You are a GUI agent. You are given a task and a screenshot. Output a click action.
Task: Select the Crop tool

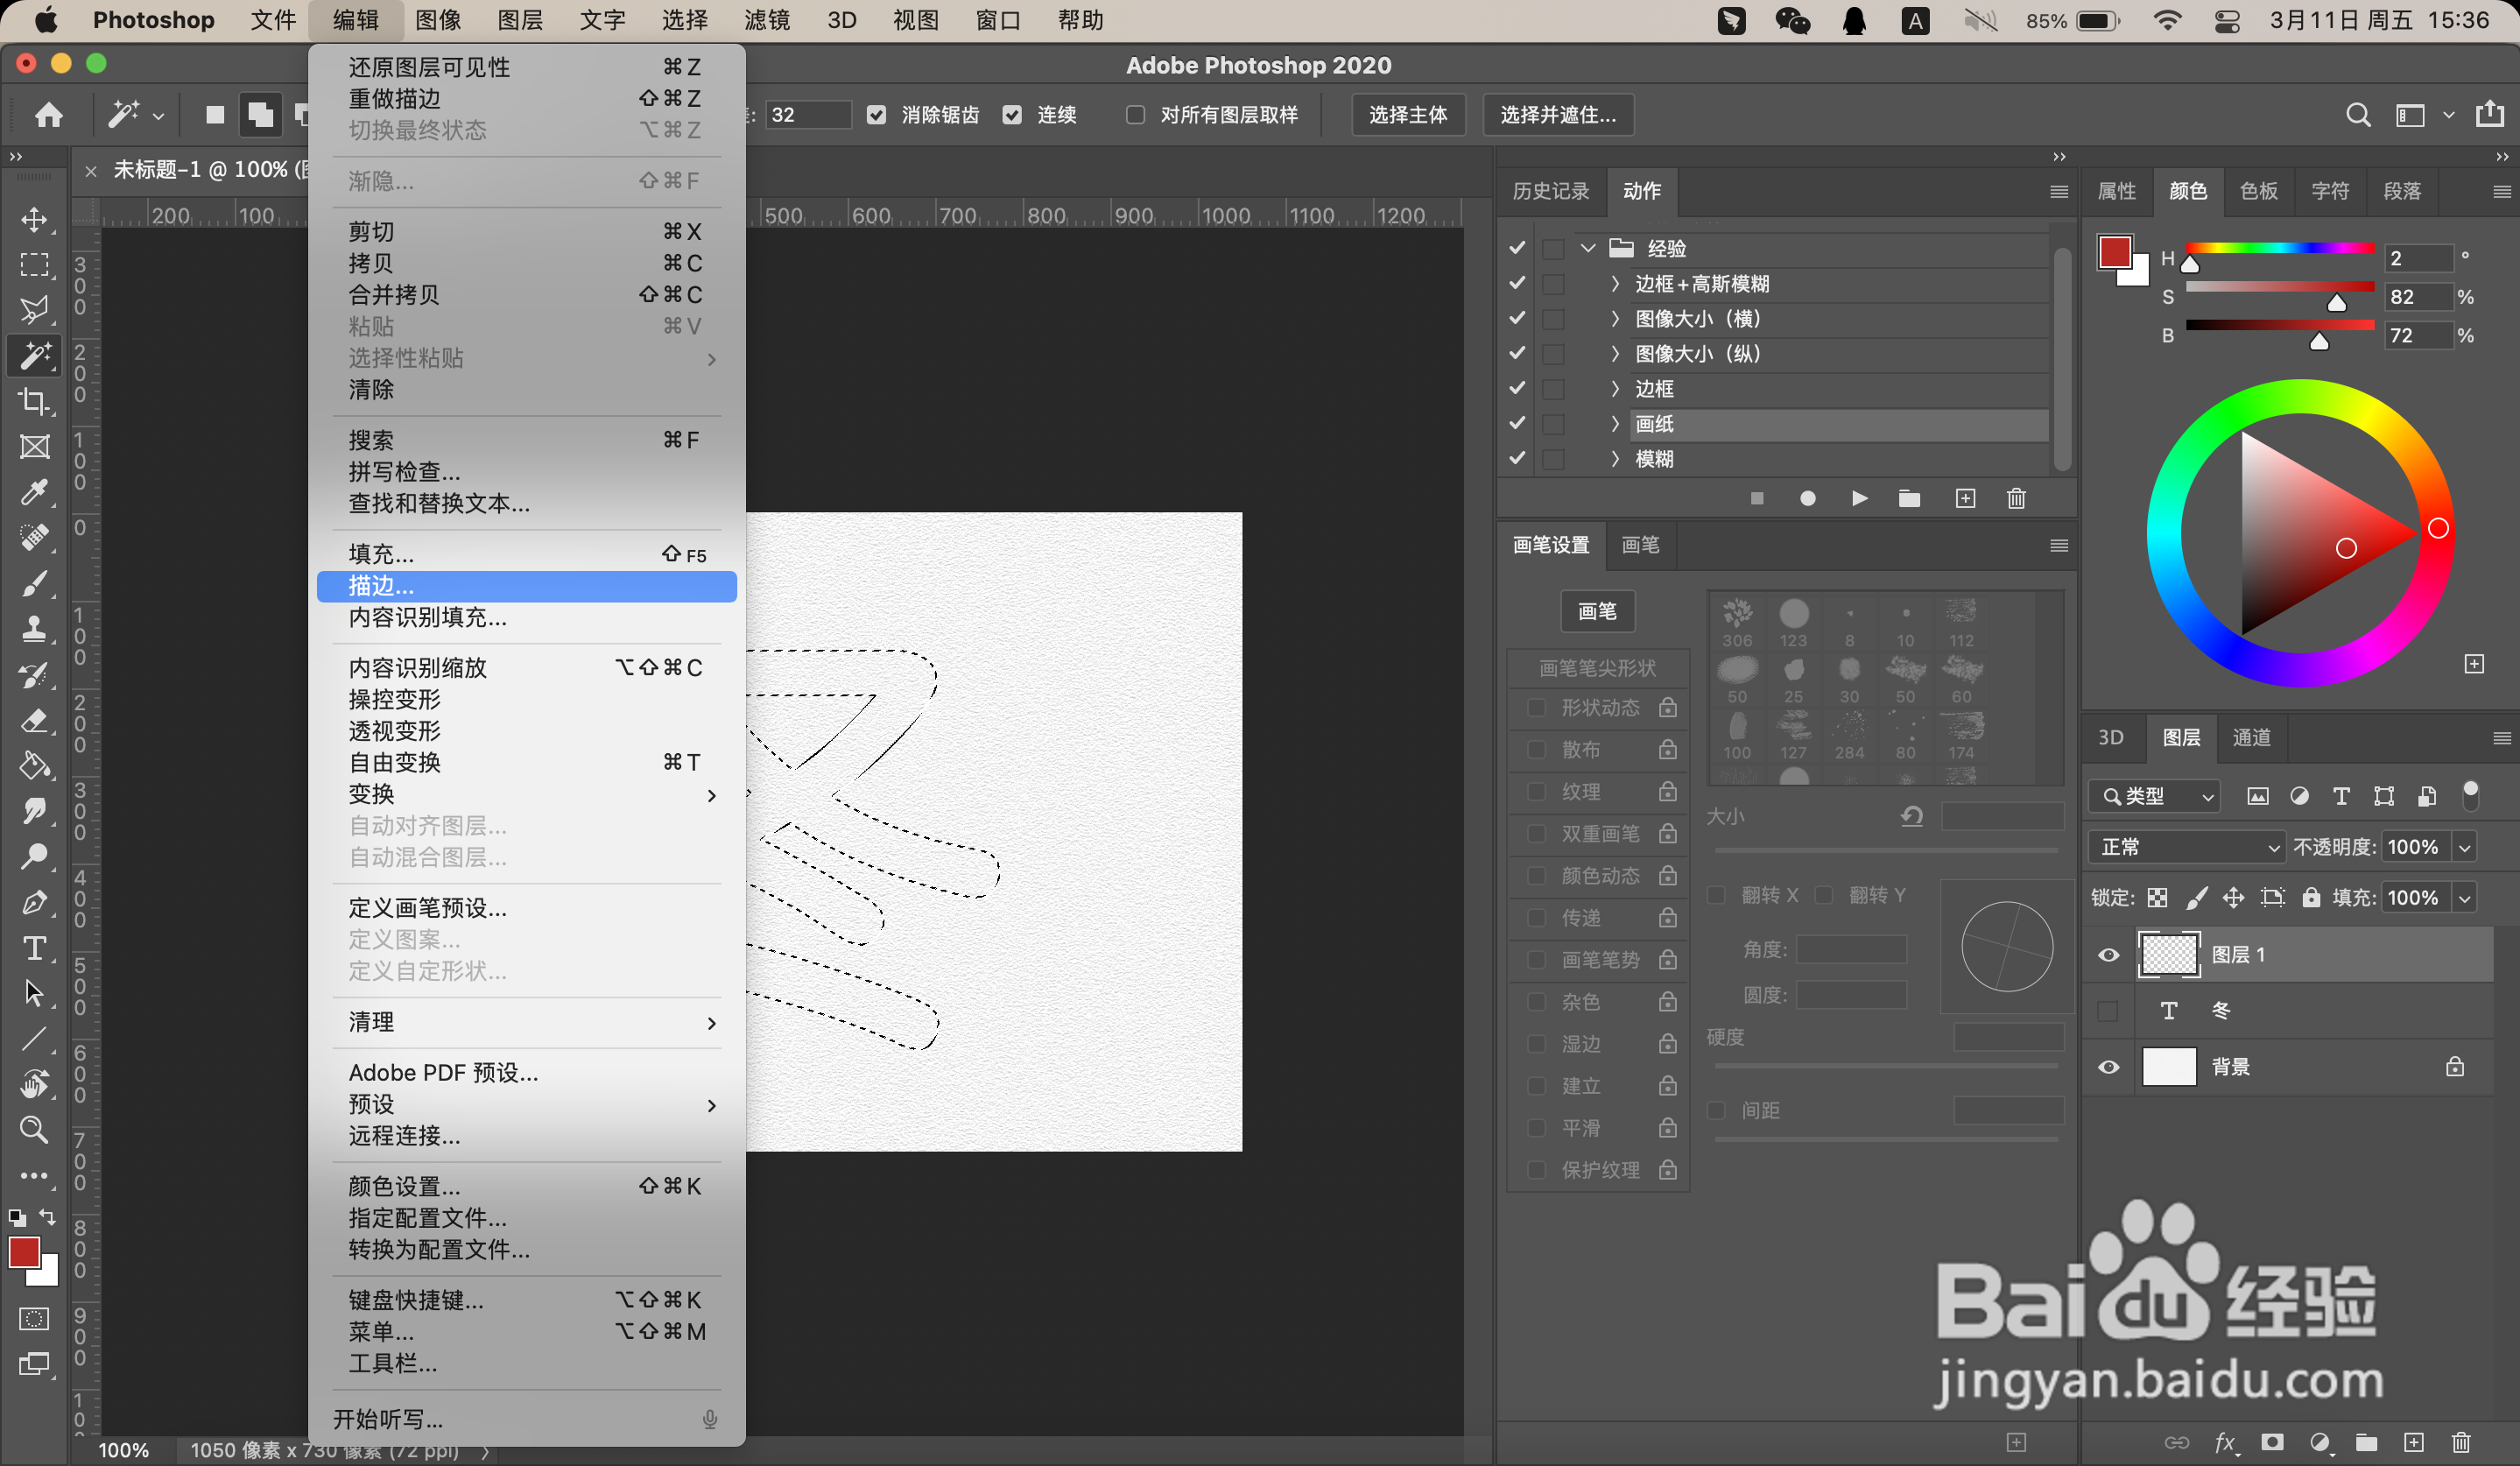[34, 401]
